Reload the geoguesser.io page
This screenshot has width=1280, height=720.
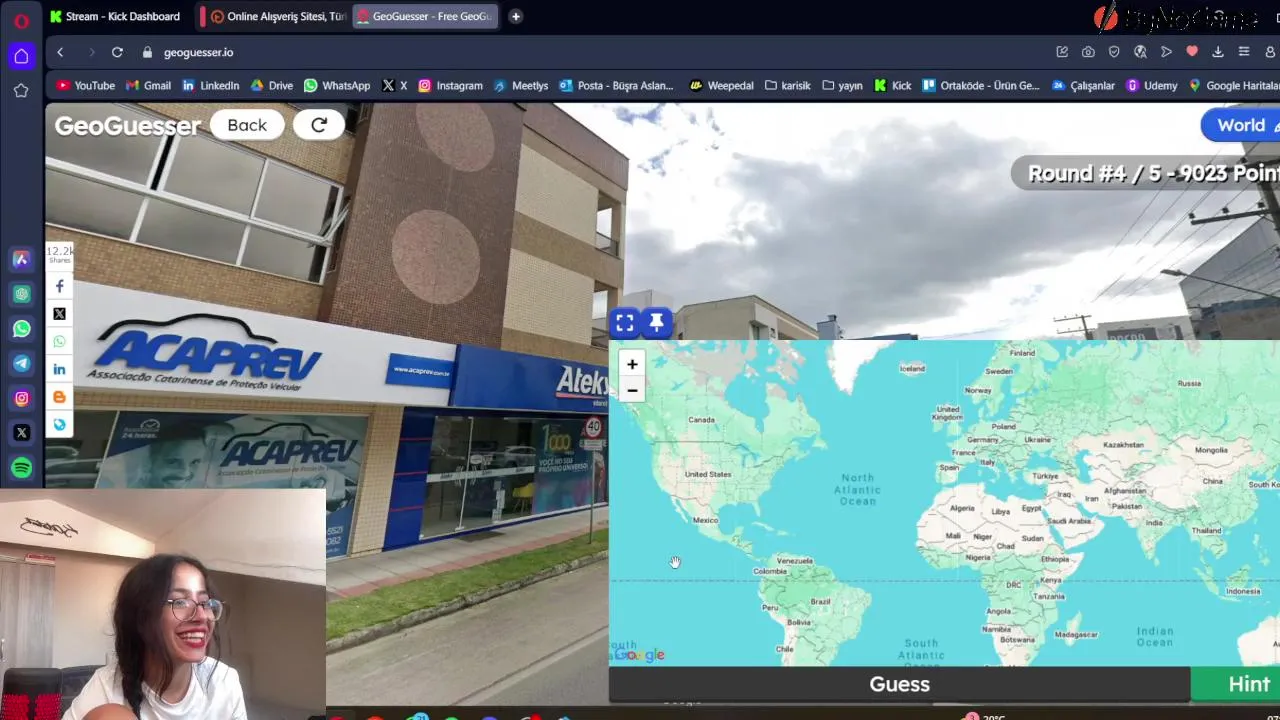click(x=117, y=52)
